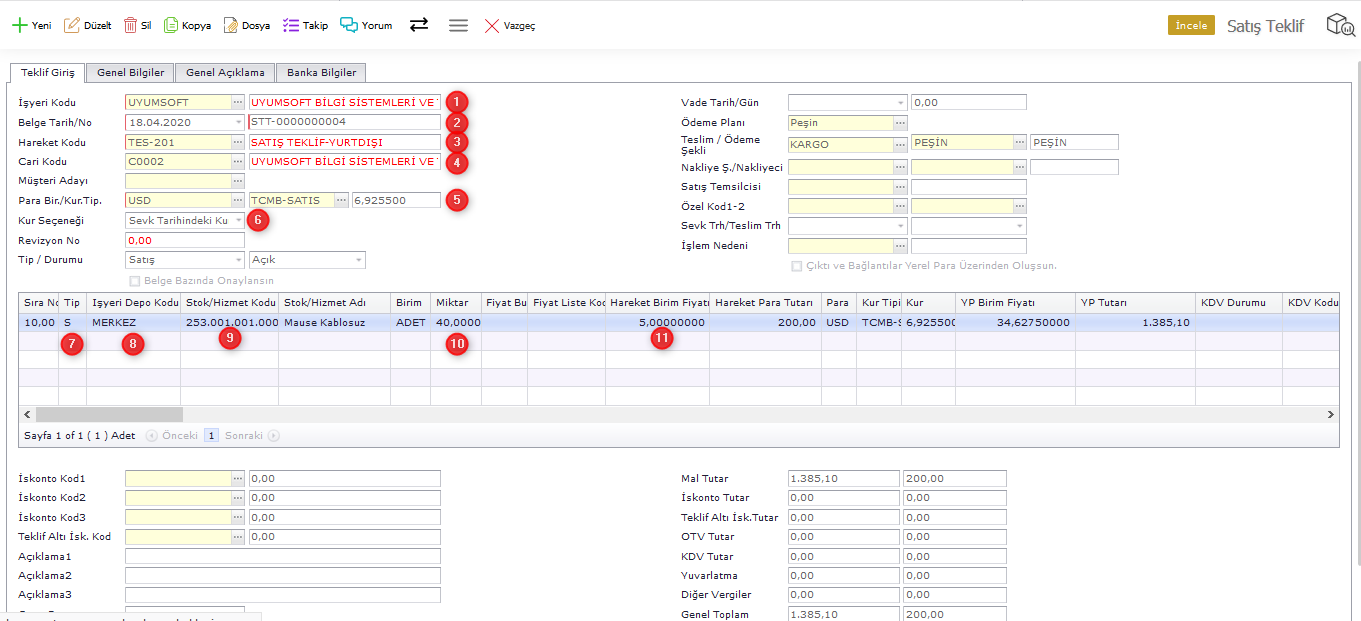Click the swap arrows toolbar icon
1361x621 pixels.
pos(419,25)
